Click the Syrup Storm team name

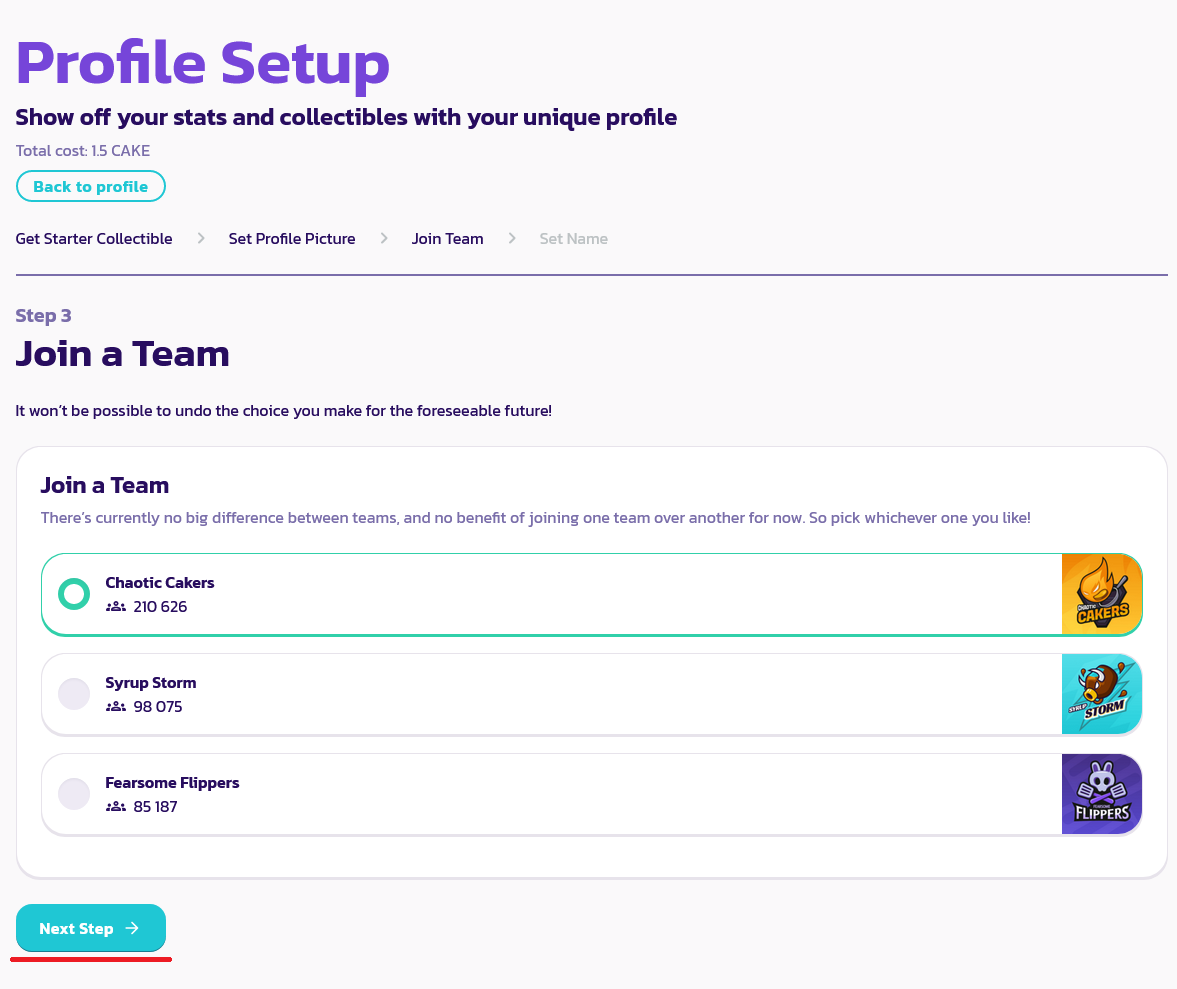151,683
